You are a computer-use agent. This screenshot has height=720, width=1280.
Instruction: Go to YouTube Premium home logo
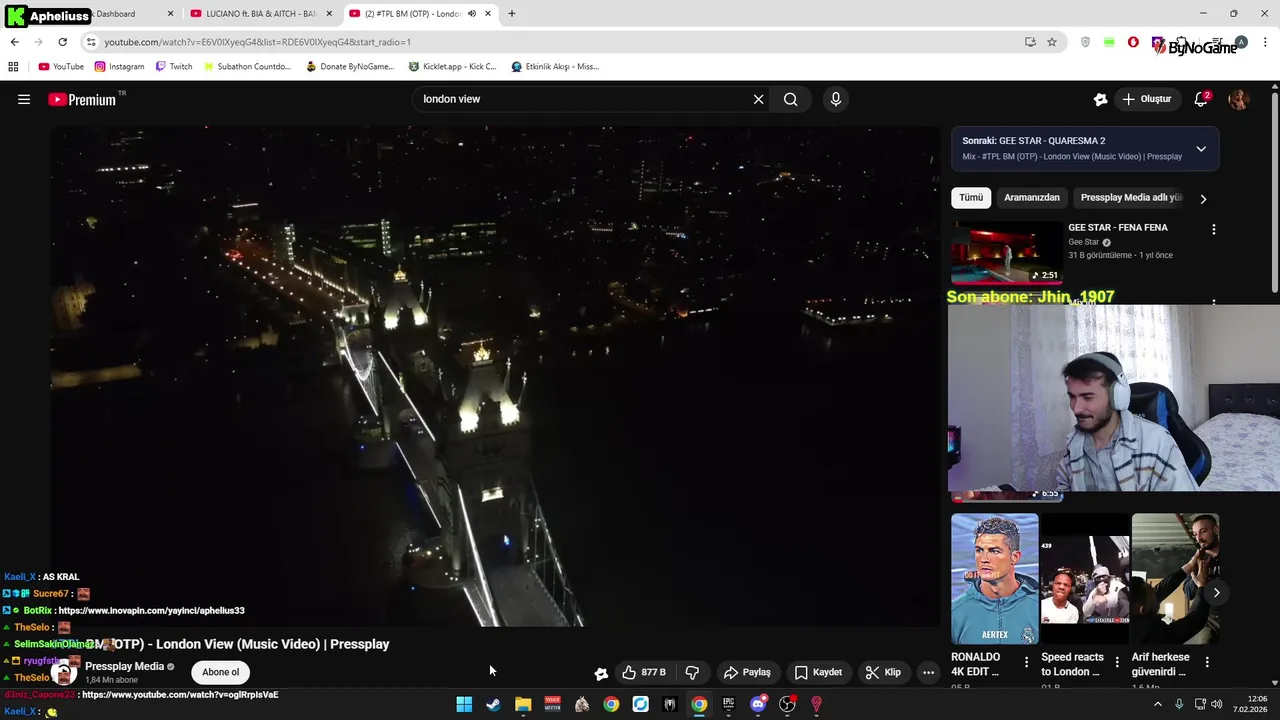(x=82, y=99)
